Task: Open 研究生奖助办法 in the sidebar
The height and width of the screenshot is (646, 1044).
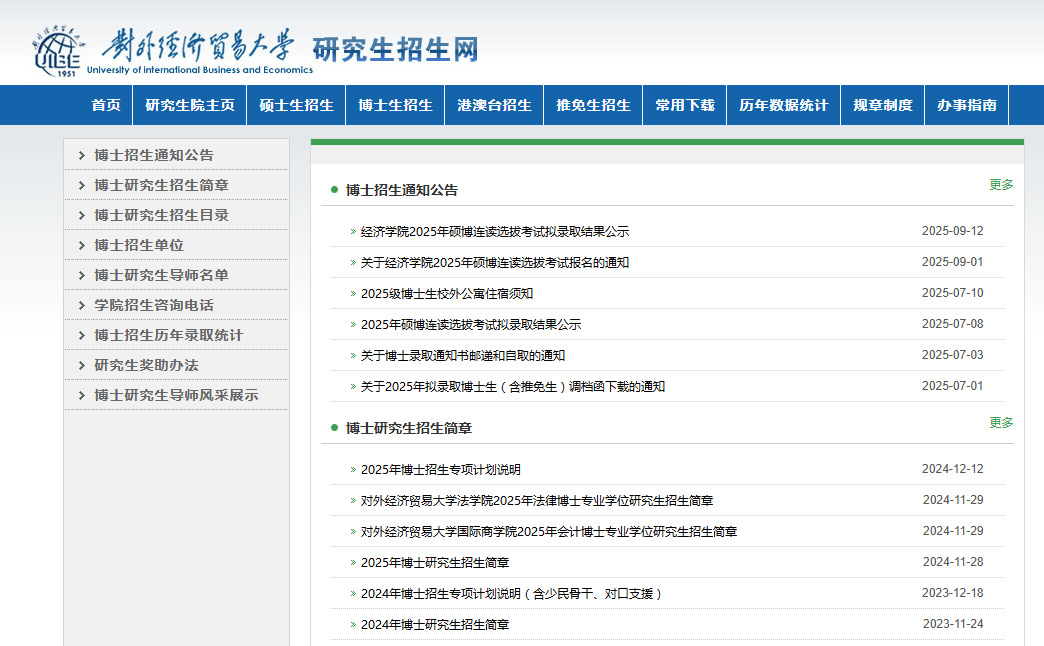Action: pos(146,365)
